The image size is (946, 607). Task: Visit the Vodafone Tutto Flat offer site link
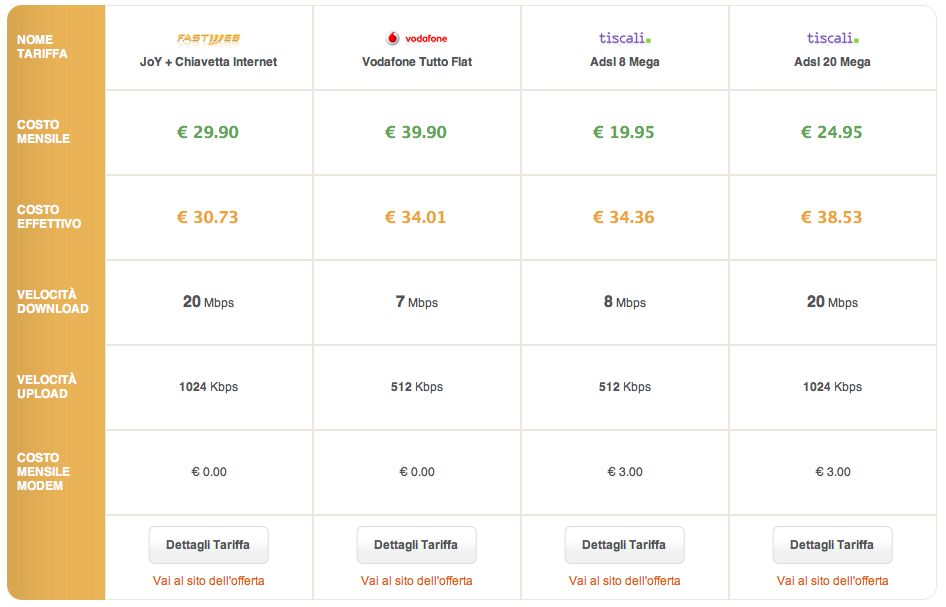(416, 581)
